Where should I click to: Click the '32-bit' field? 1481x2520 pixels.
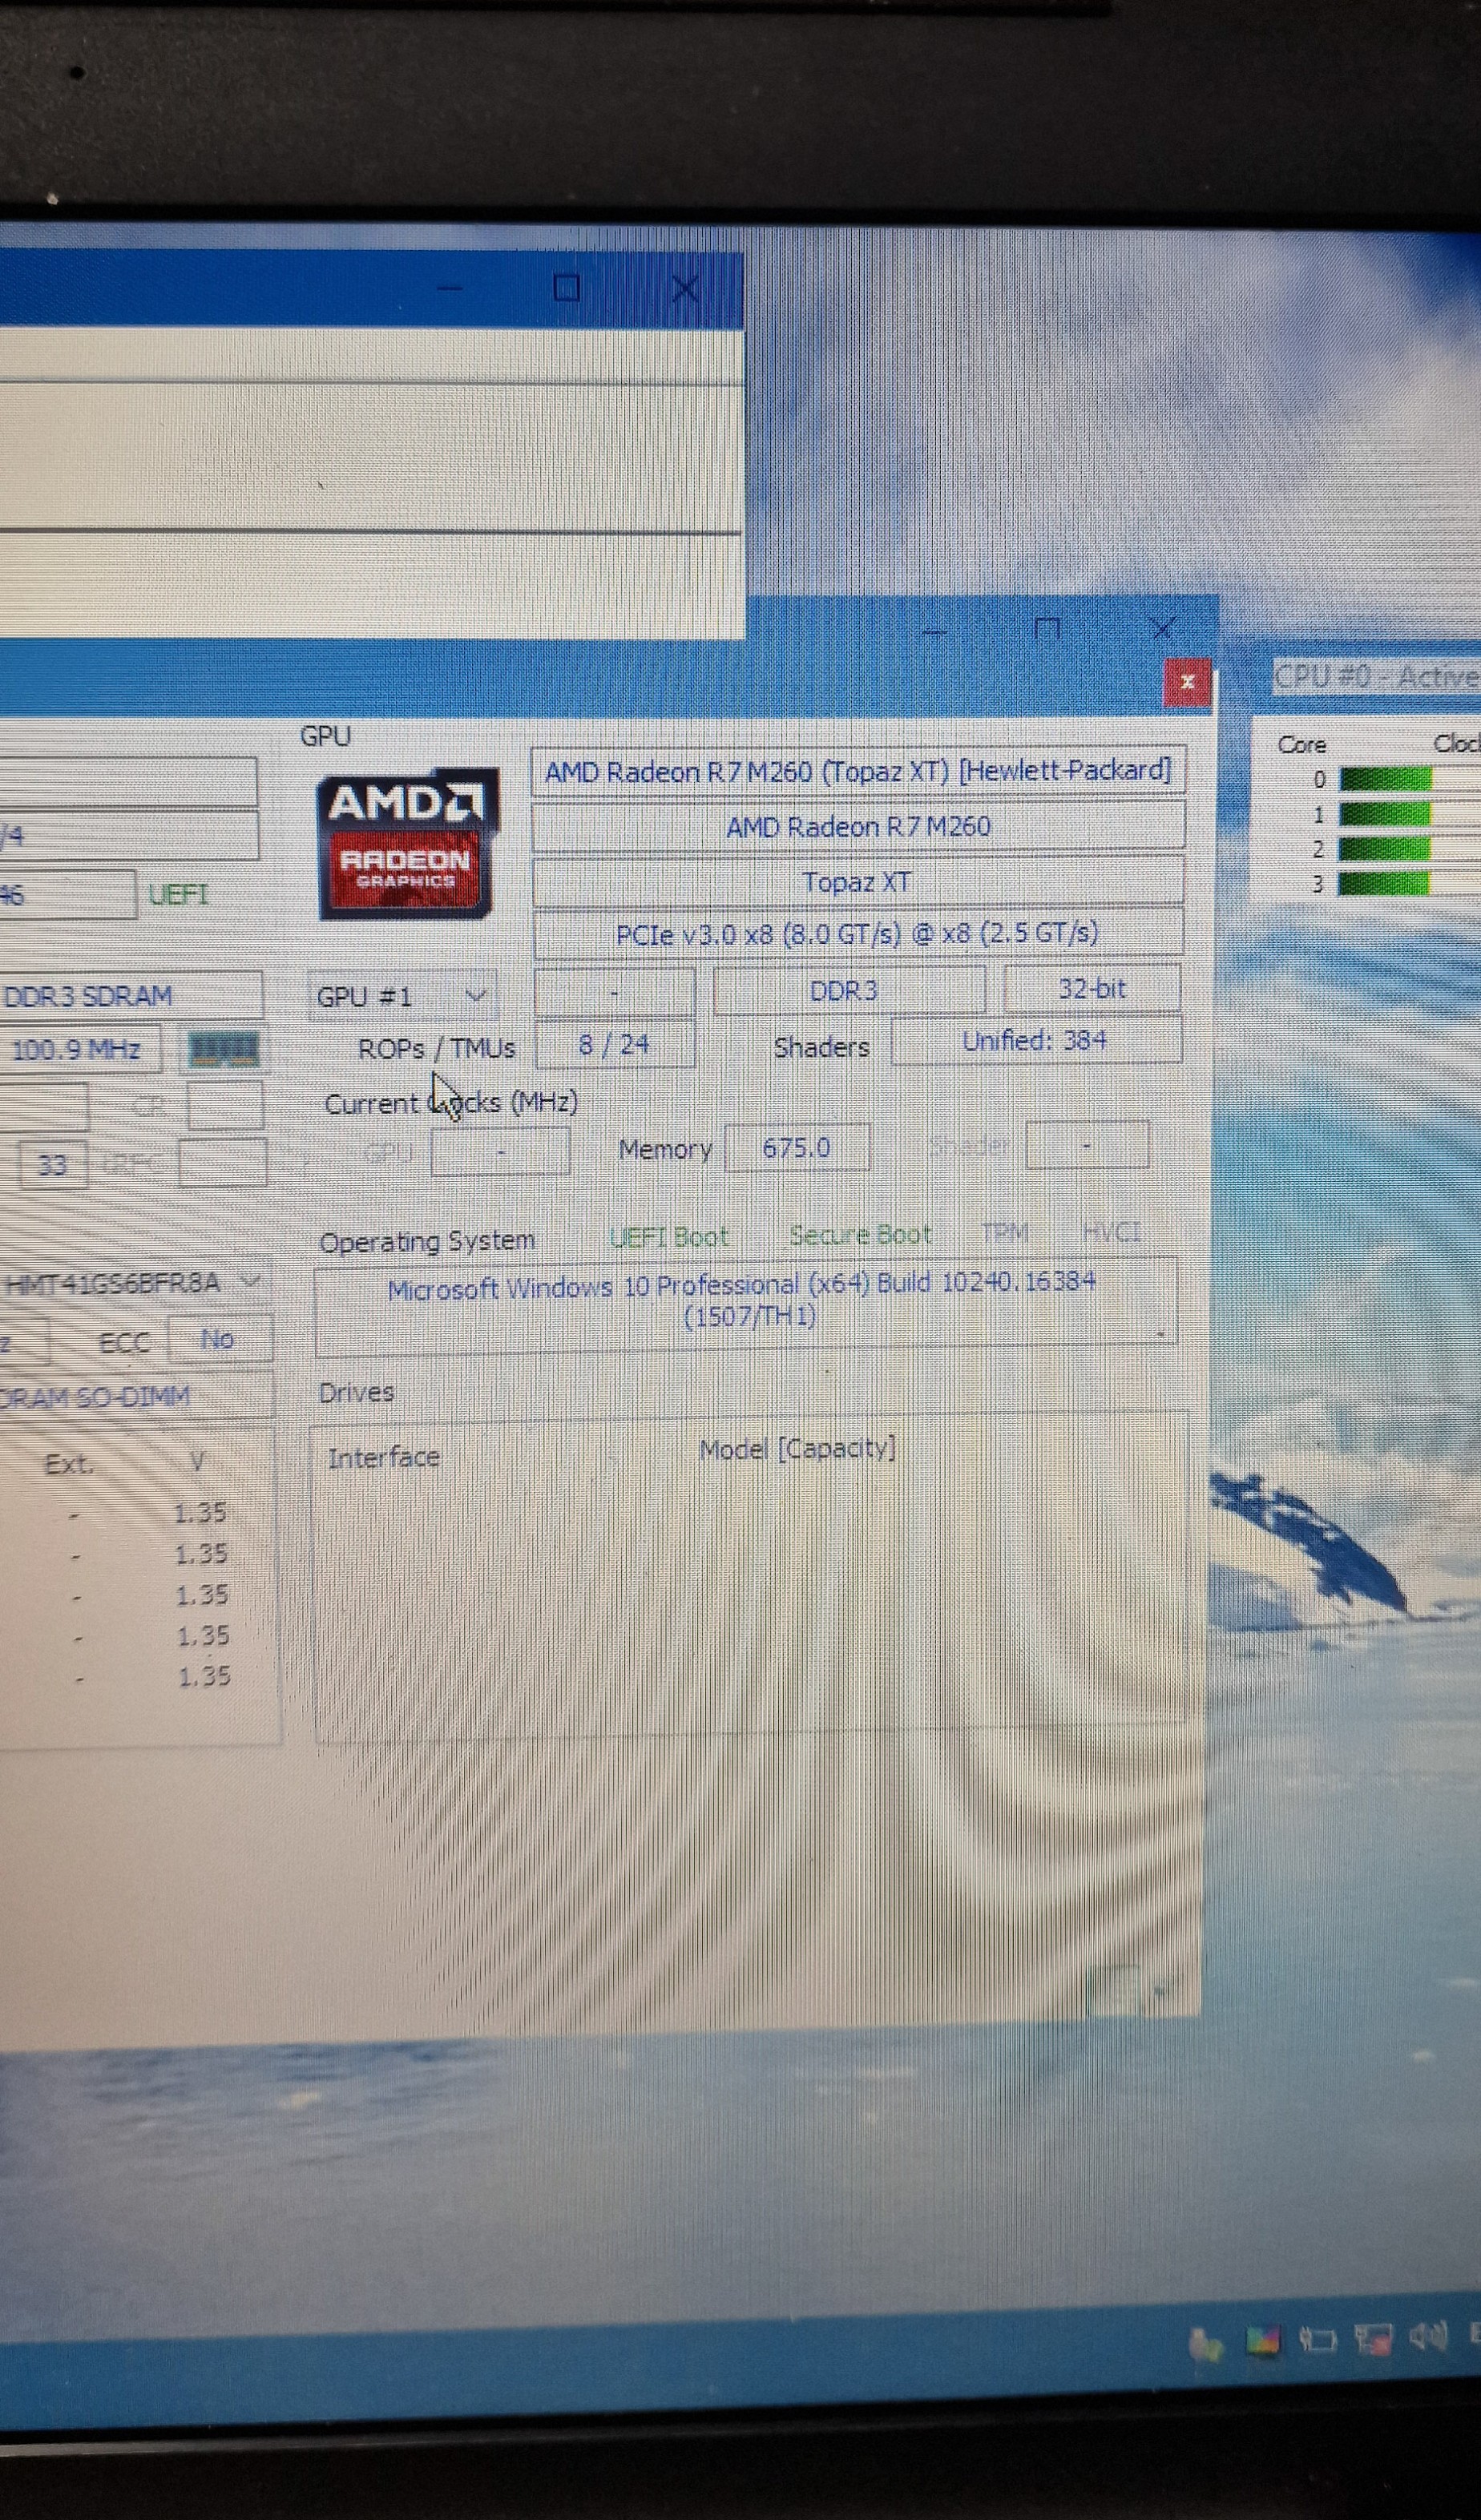pyautogui.click(x=1092, y=988)
